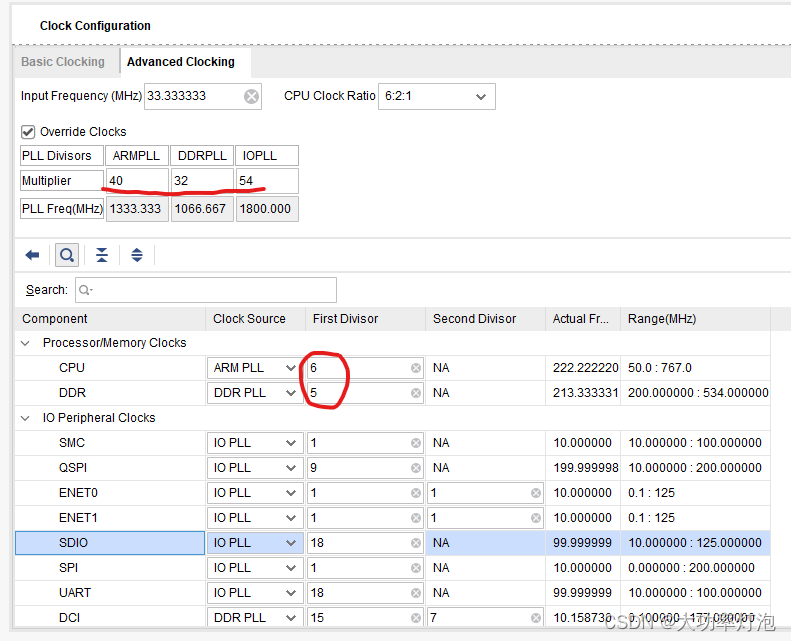
Task: Open the SMC clock source dropdown
Action: click(x=255, y=443)
